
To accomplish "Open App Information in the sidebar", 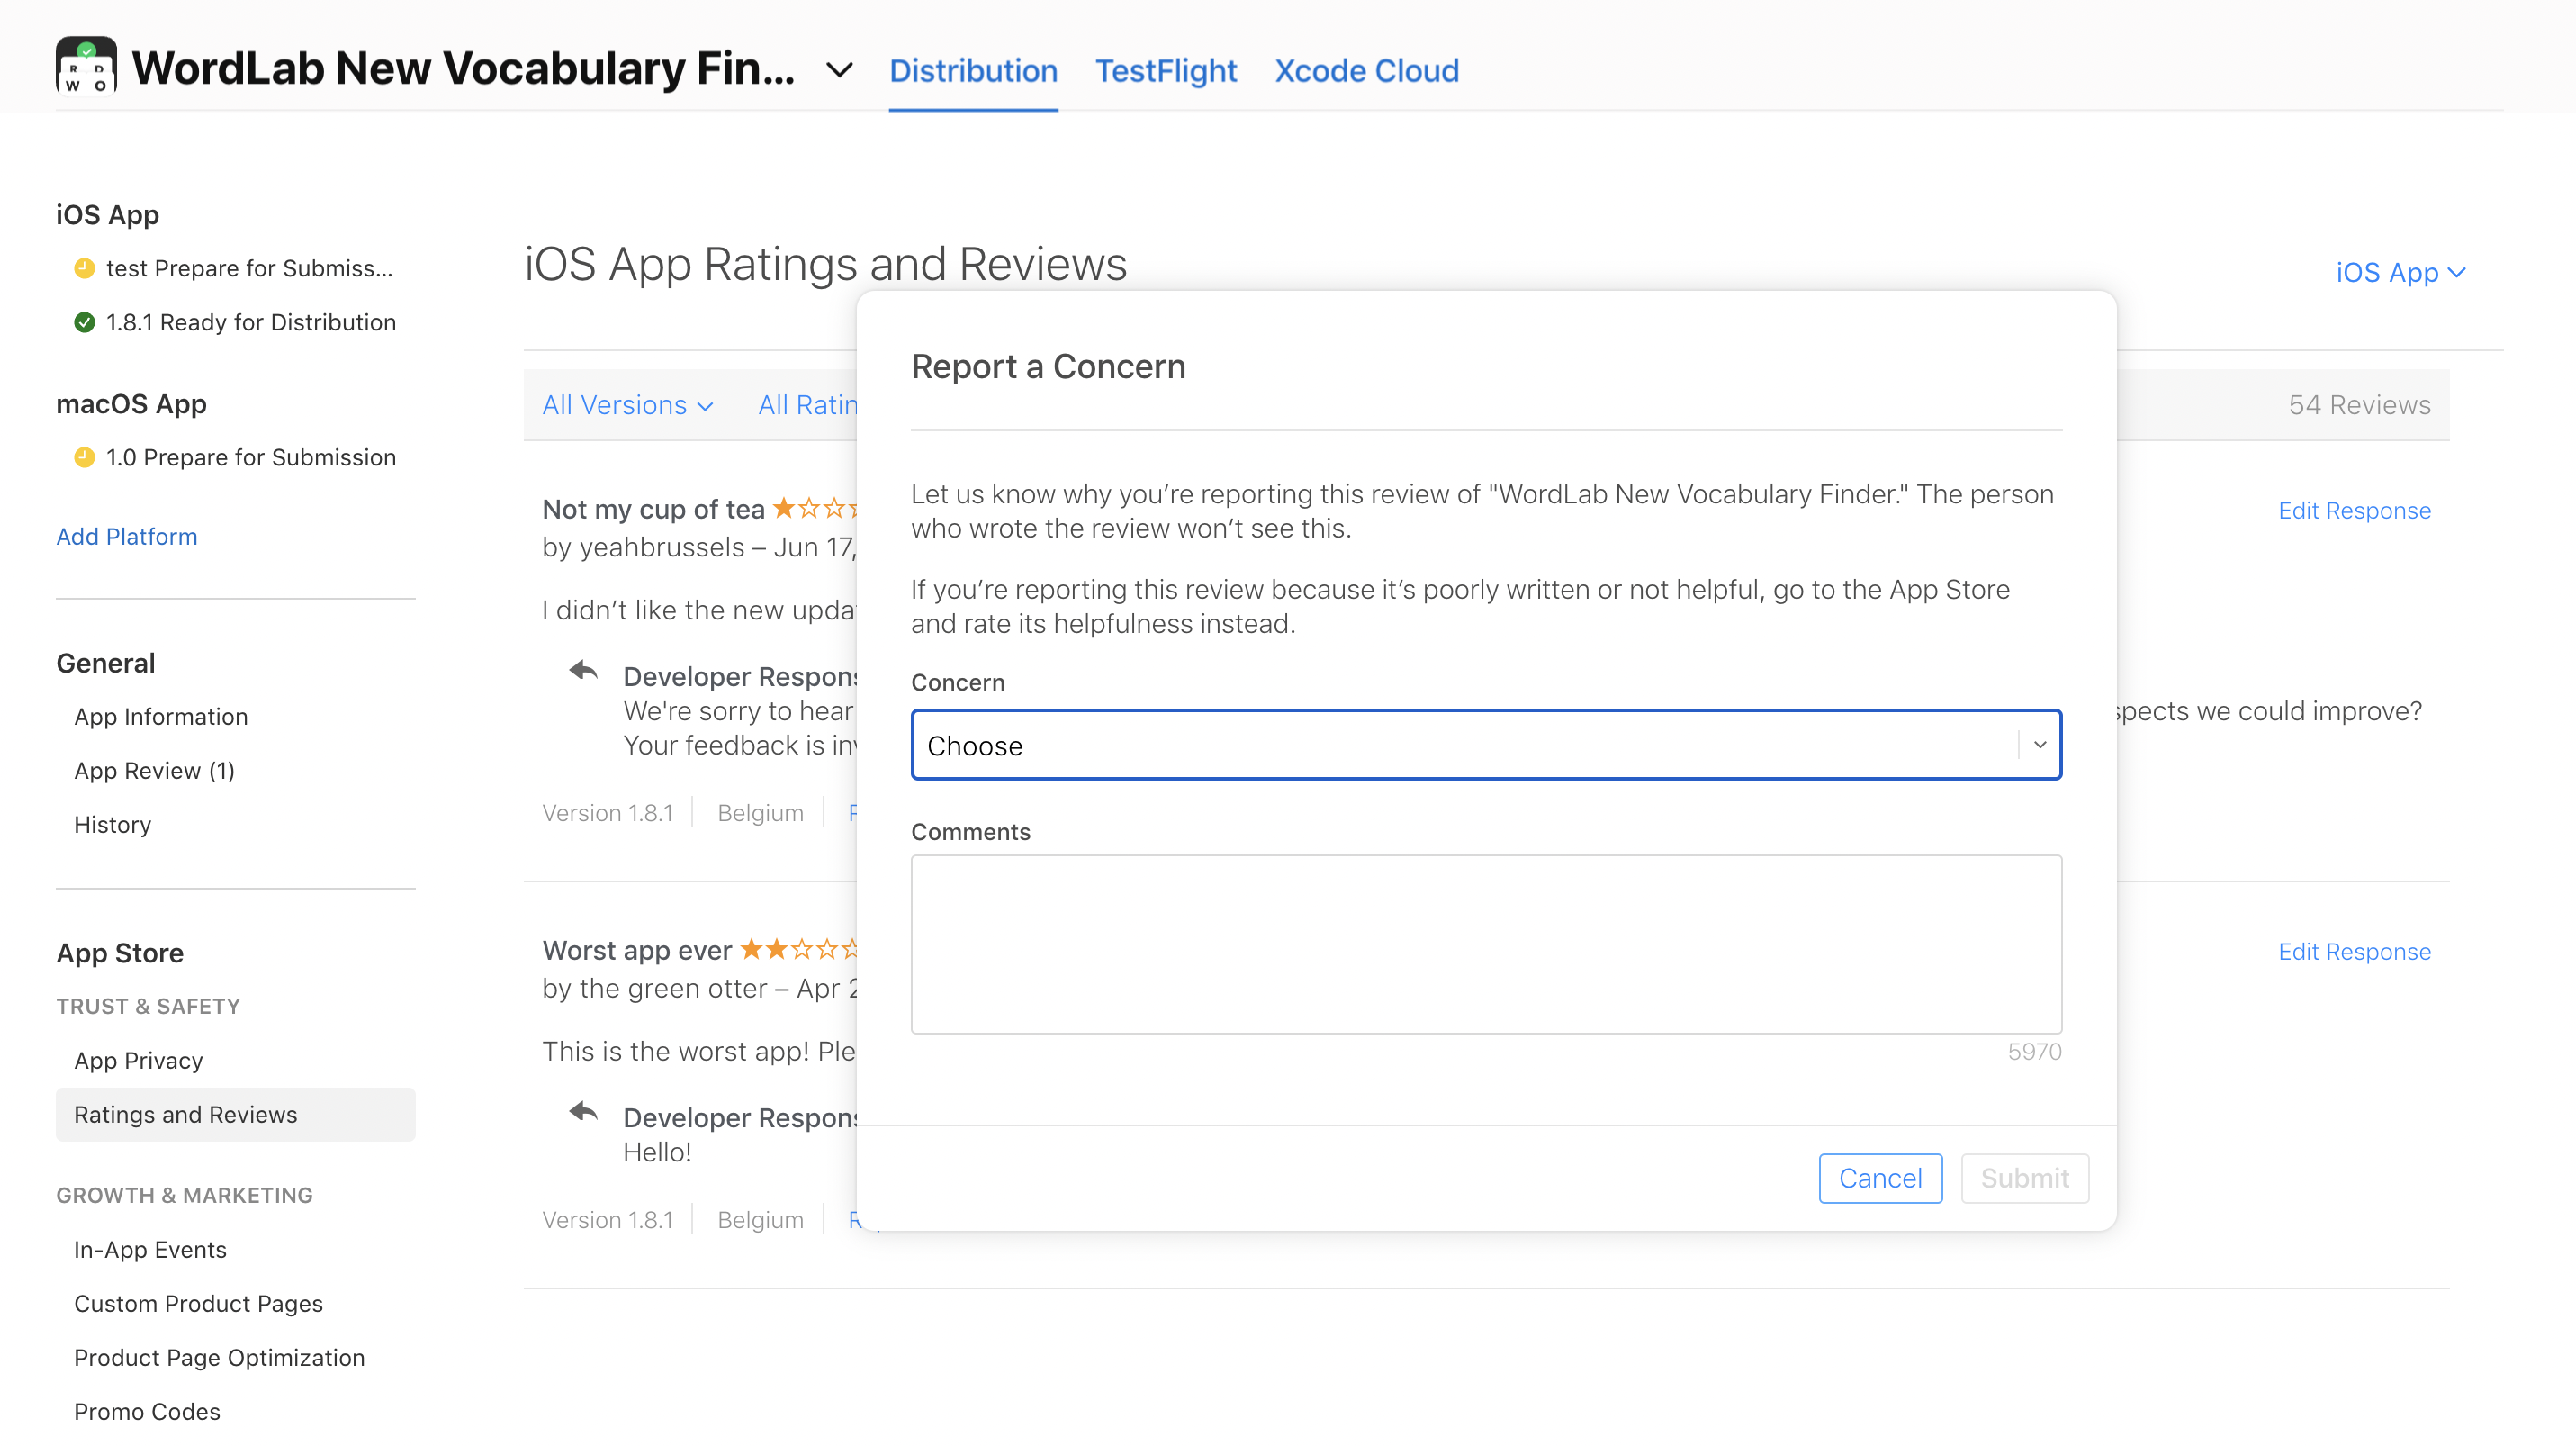I will click(x=161, y=716).
